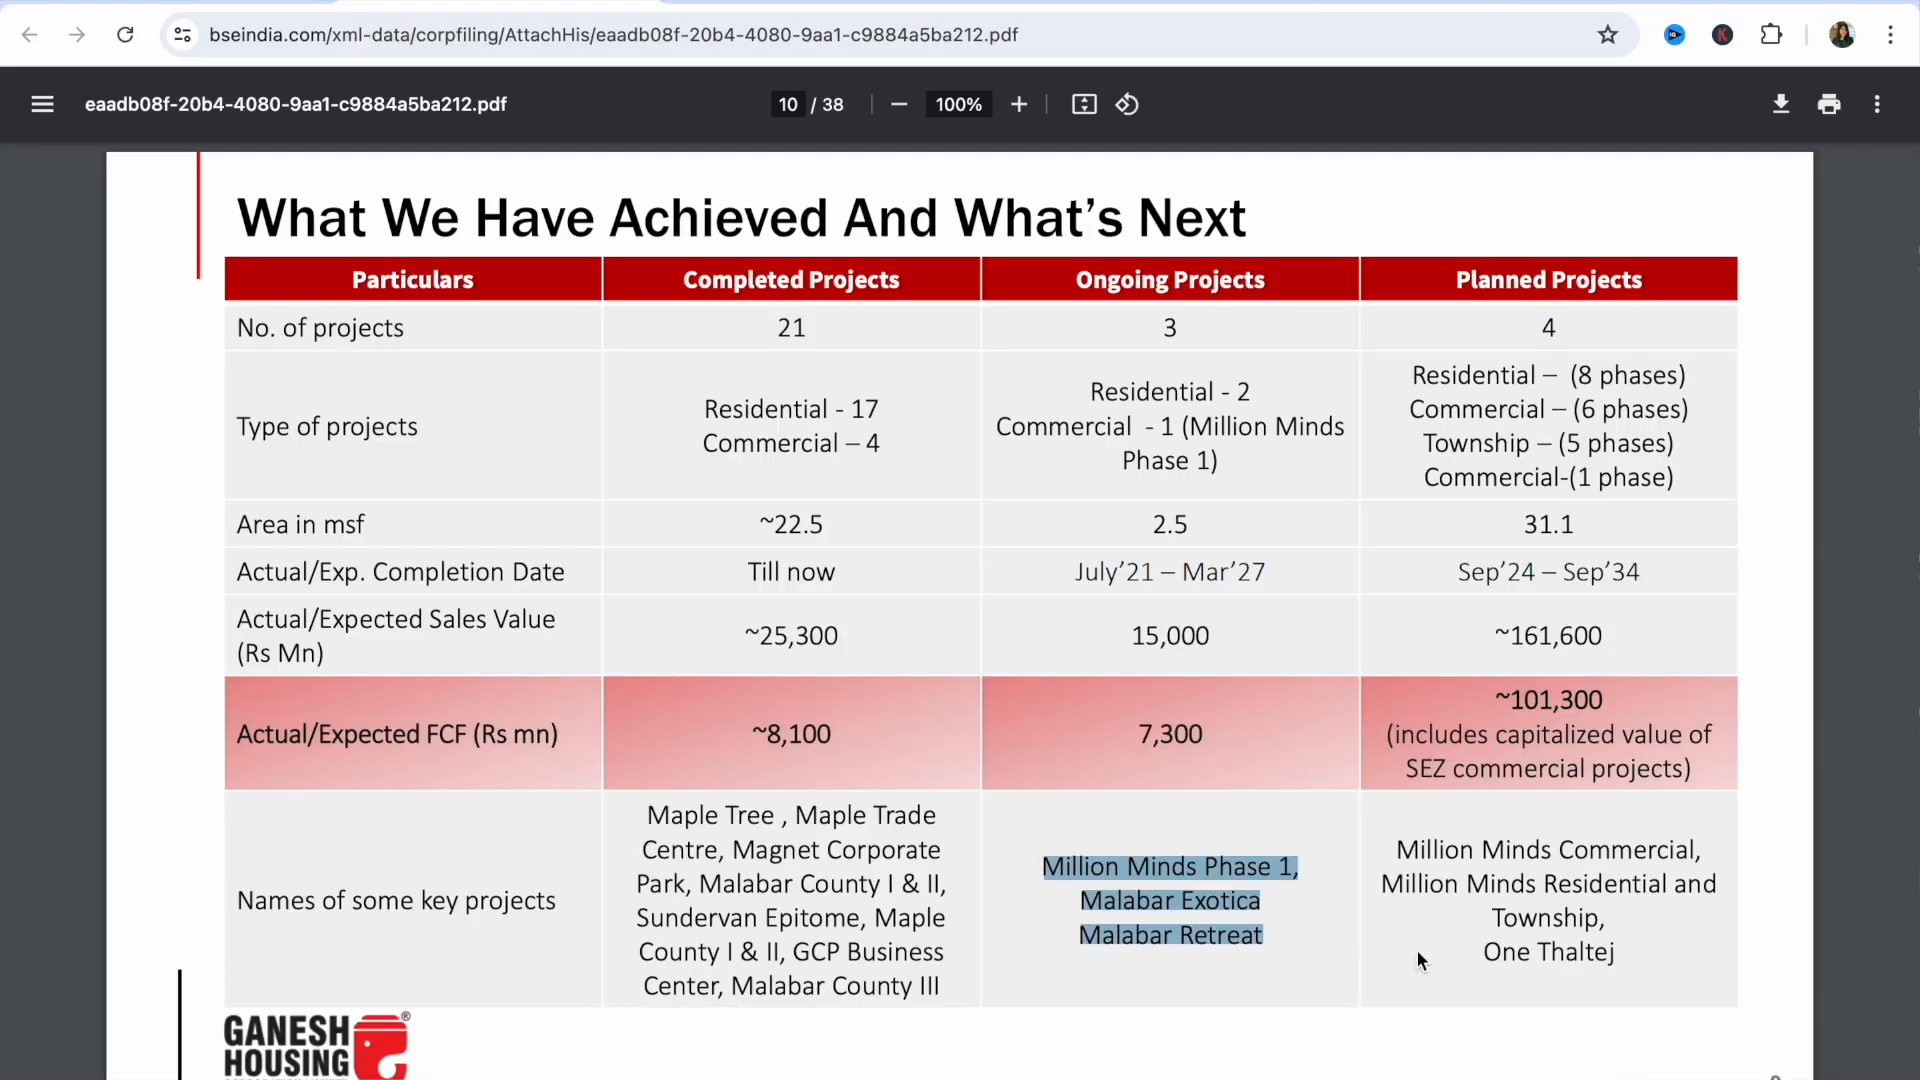The image size is (1920, 1080).
Task: Zoom in the PDF document
Action: pyautogui.click(x=1019, y=104)
